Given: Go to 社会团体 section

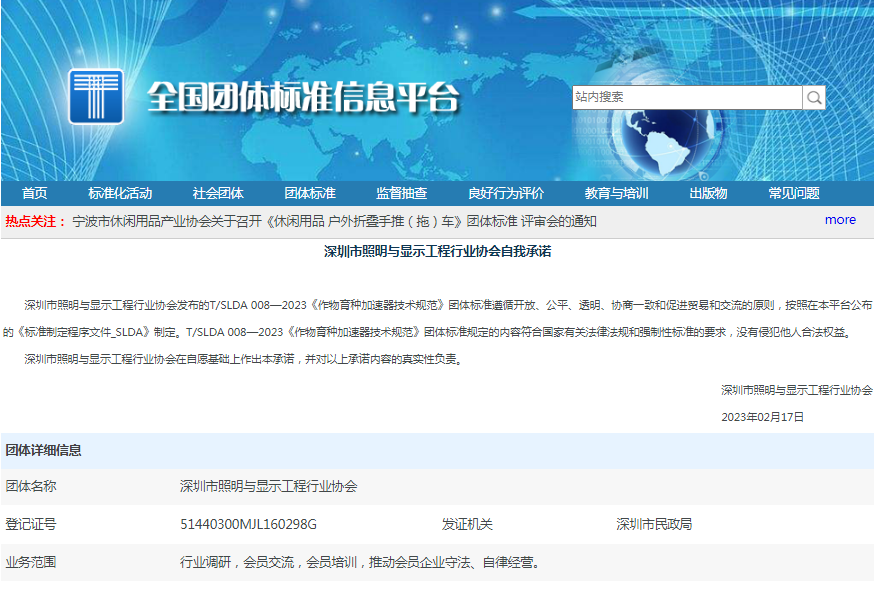Looking at the screenshot, I should coord(218,193).
